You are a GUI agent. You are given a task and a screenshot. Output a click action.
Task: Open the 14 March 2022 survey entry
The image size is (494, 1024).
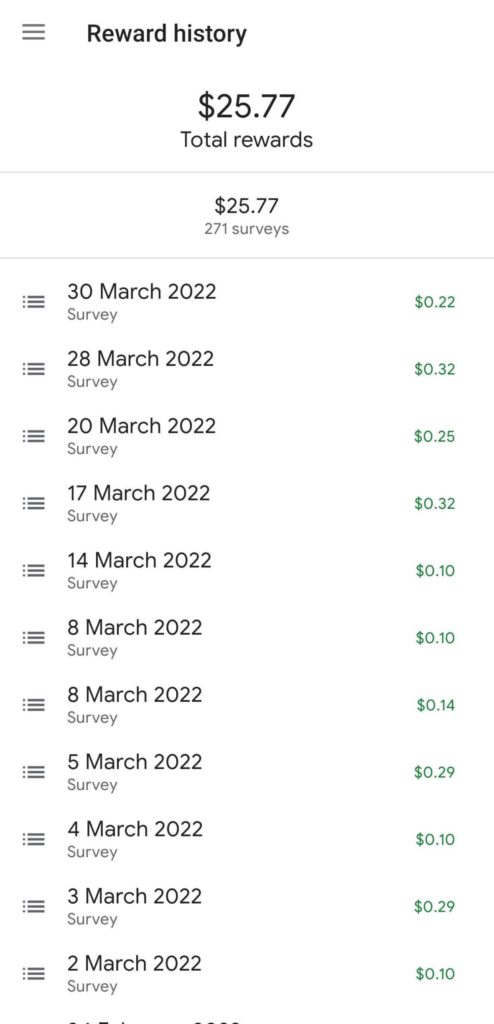(247, 571)
